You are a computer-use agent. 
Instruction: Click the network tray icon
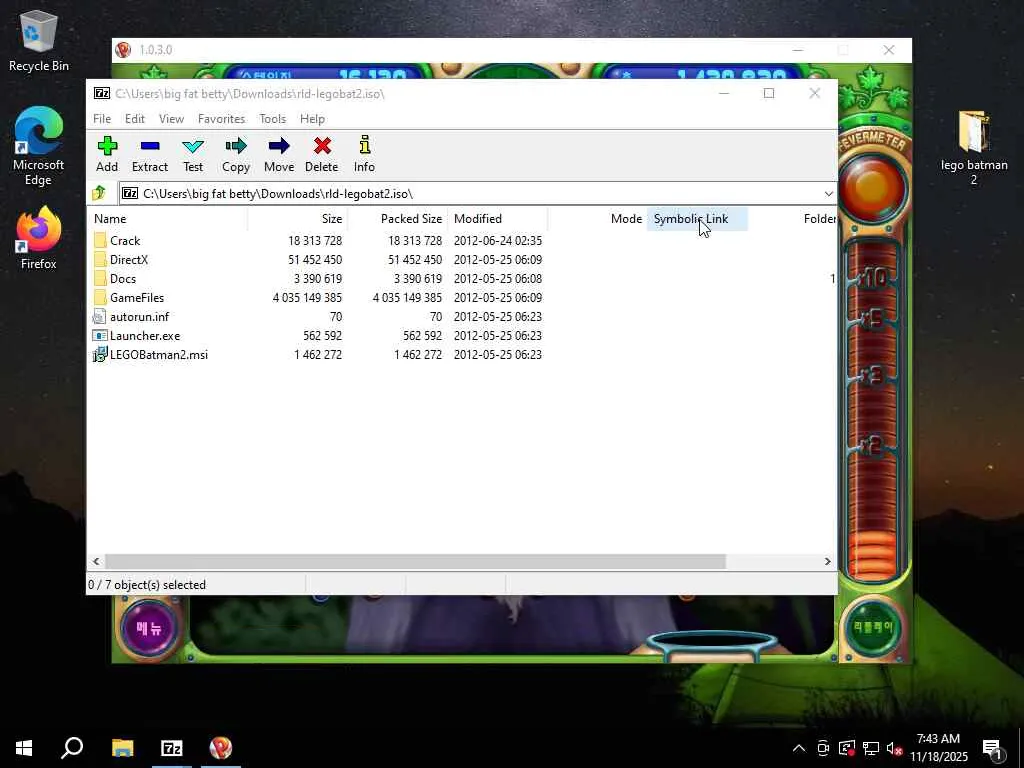(x=871, y=748)
